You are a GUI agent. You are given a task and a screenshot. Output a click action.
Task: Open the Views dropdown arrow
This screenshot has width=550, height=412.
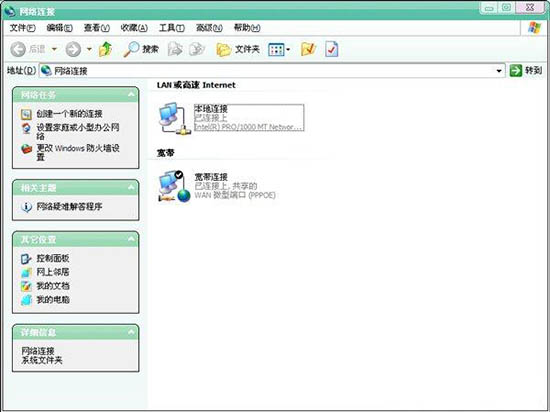coord(288,49)
